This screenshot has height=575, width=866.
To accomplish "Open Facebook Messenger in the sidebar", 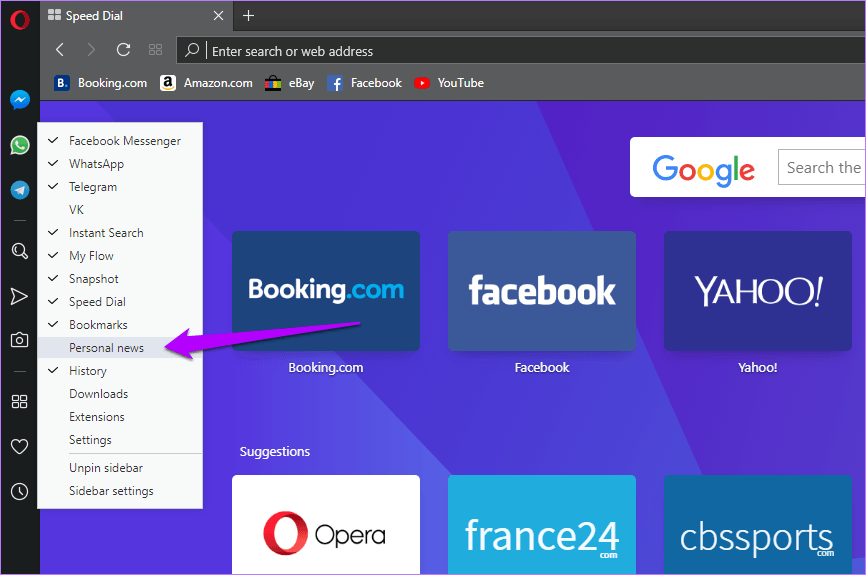I will pos(20,100).
